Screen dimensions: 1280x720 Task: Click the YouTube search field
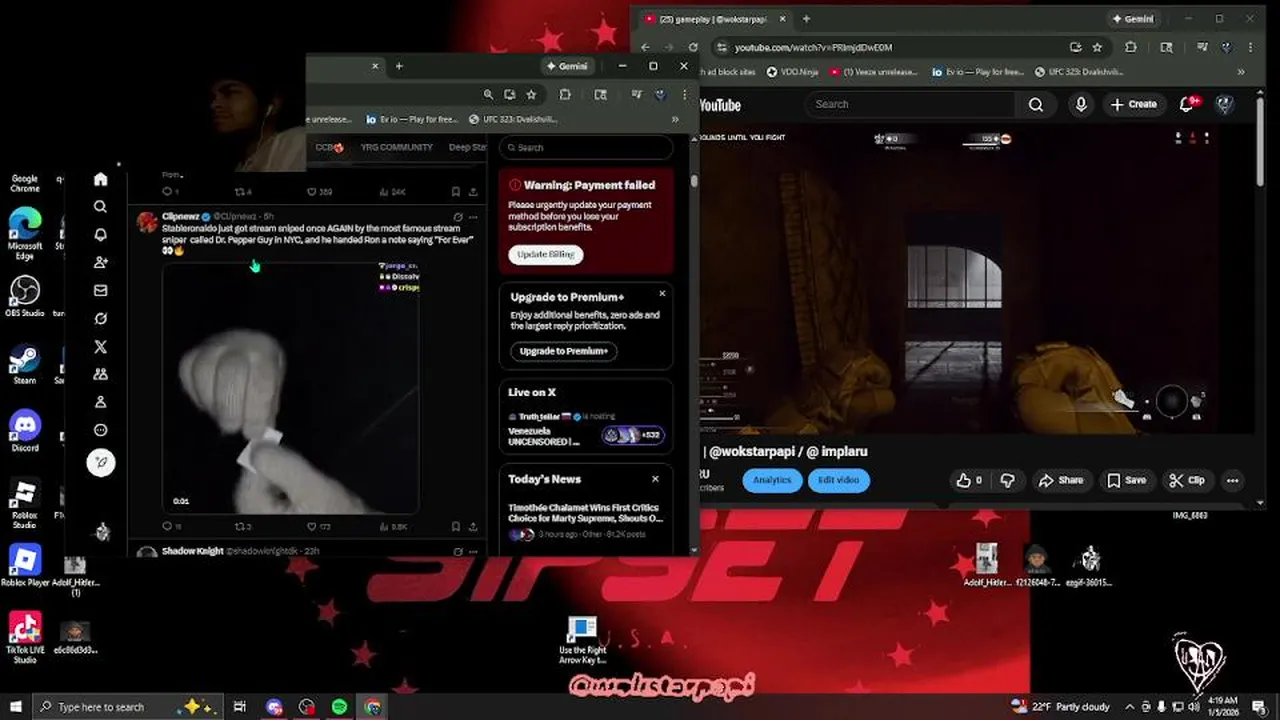910,104
